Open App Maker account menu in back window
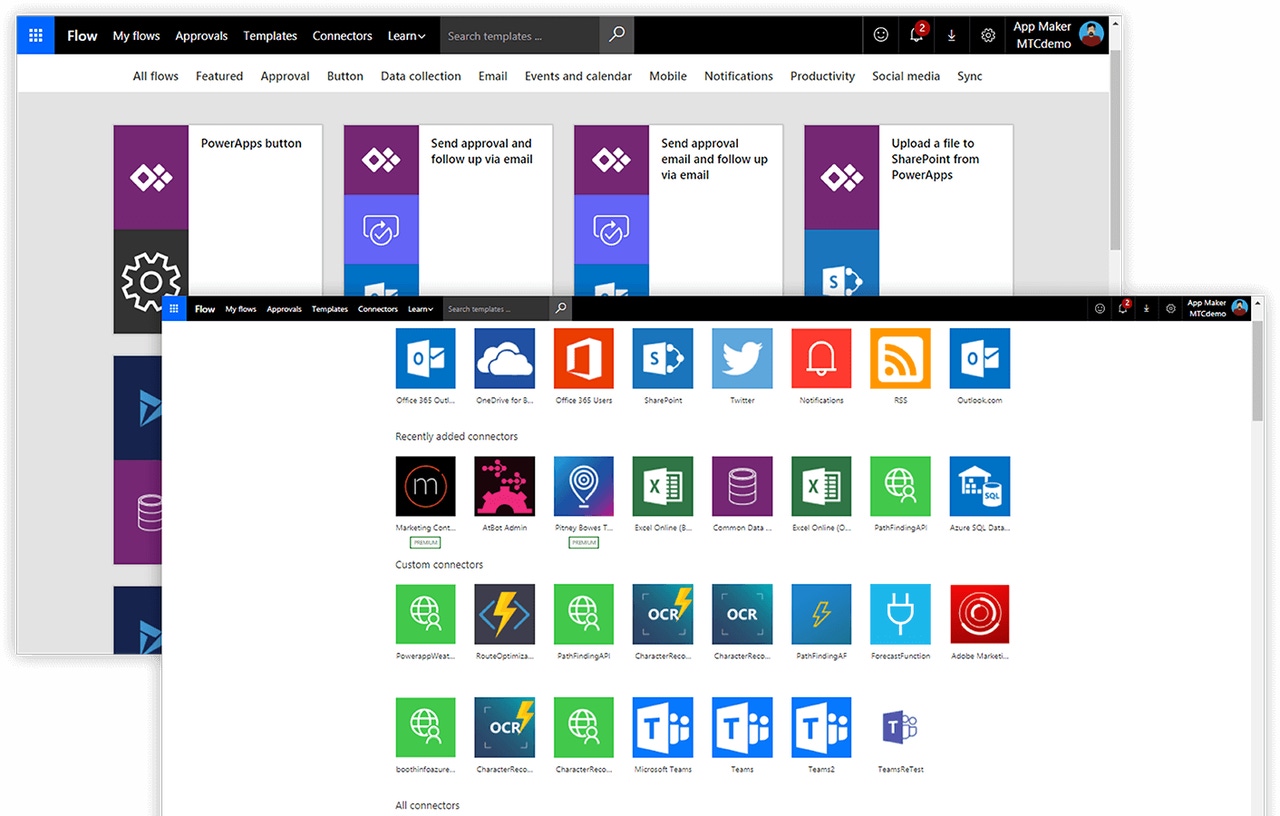 click(x=1058, y=35)
